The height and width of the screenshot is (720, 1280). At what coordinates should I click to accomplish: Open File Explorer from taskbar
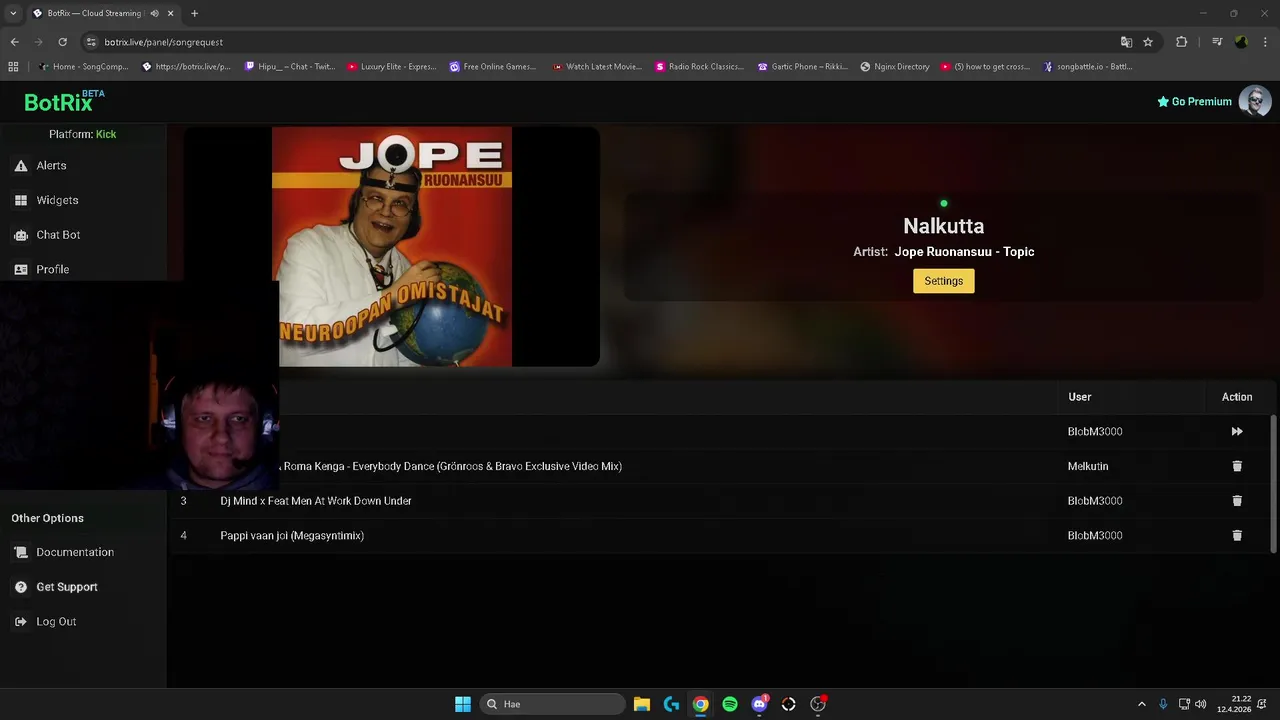tap(642, 704)
